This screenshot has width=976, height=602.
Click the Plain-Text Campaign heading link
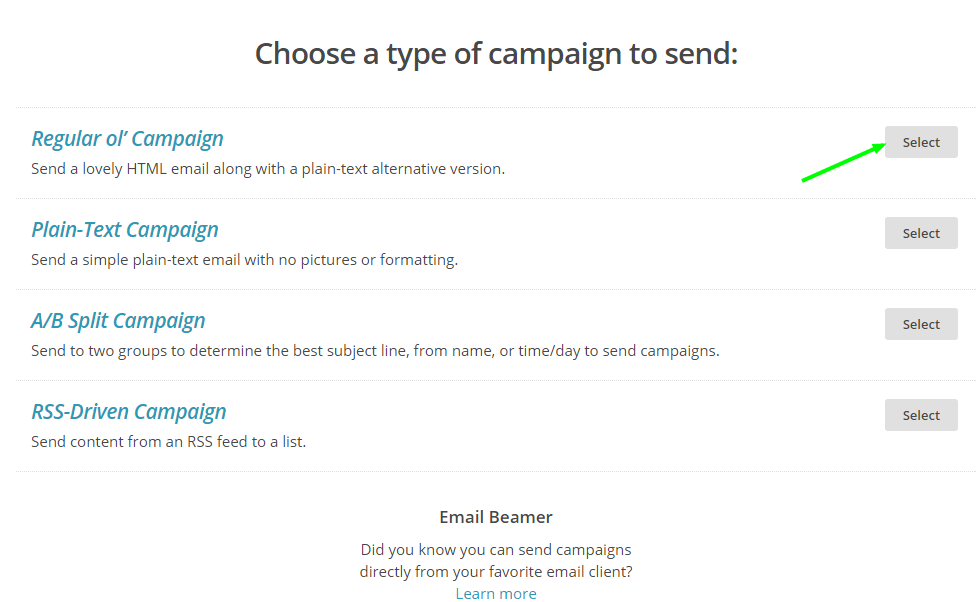(125, 230)
